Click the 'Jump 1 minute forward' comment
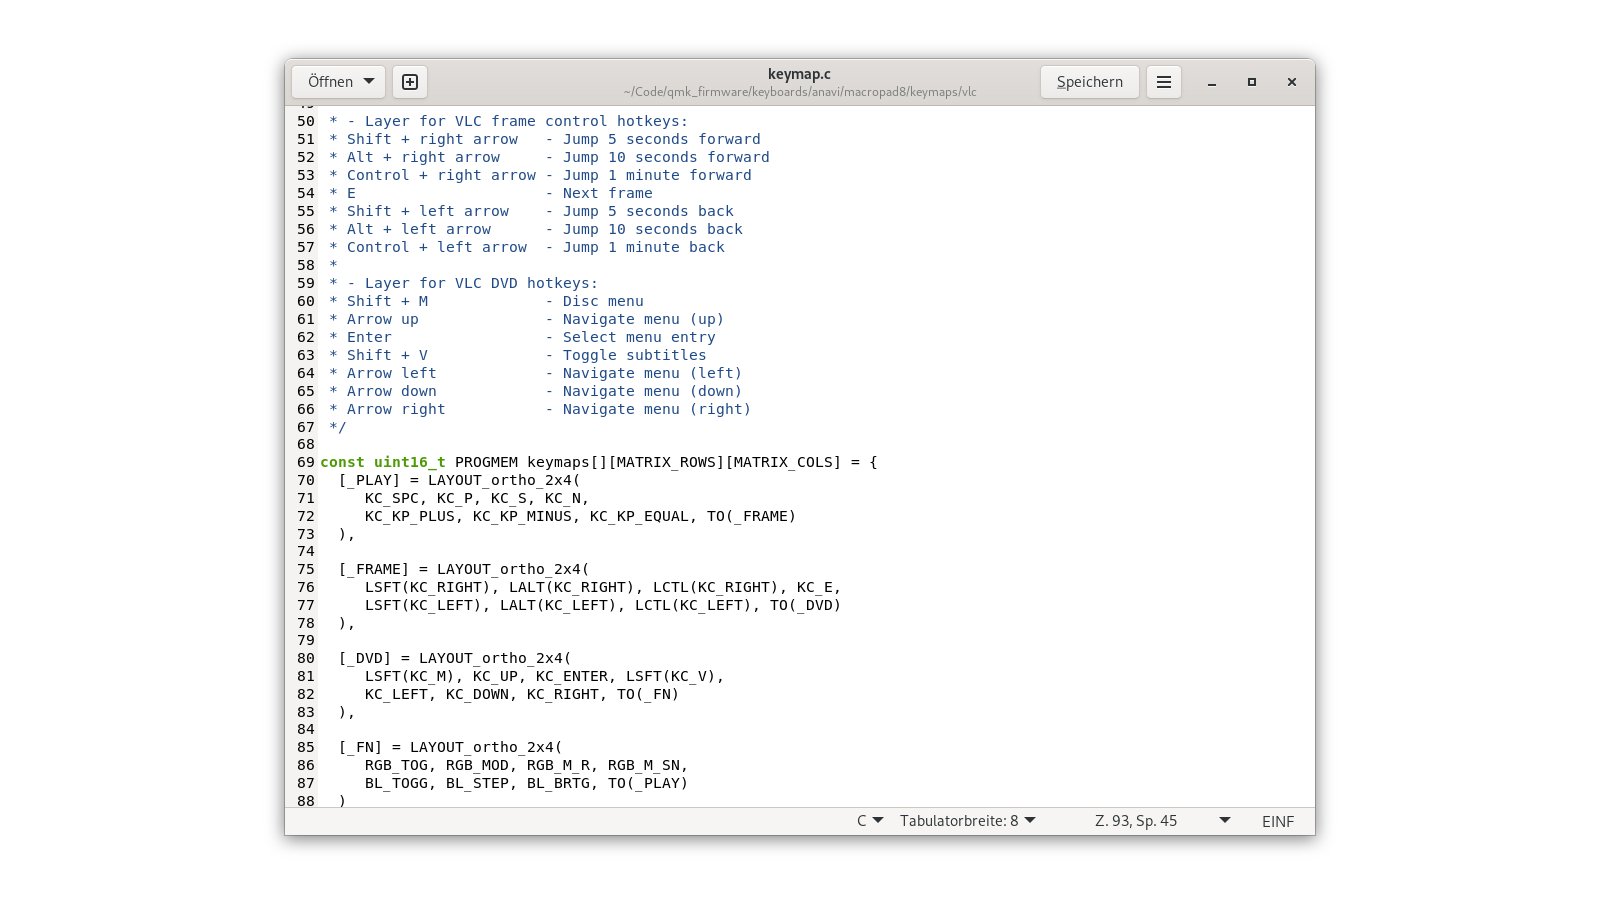The image size is (1600, 900). (x=657, y=175)
